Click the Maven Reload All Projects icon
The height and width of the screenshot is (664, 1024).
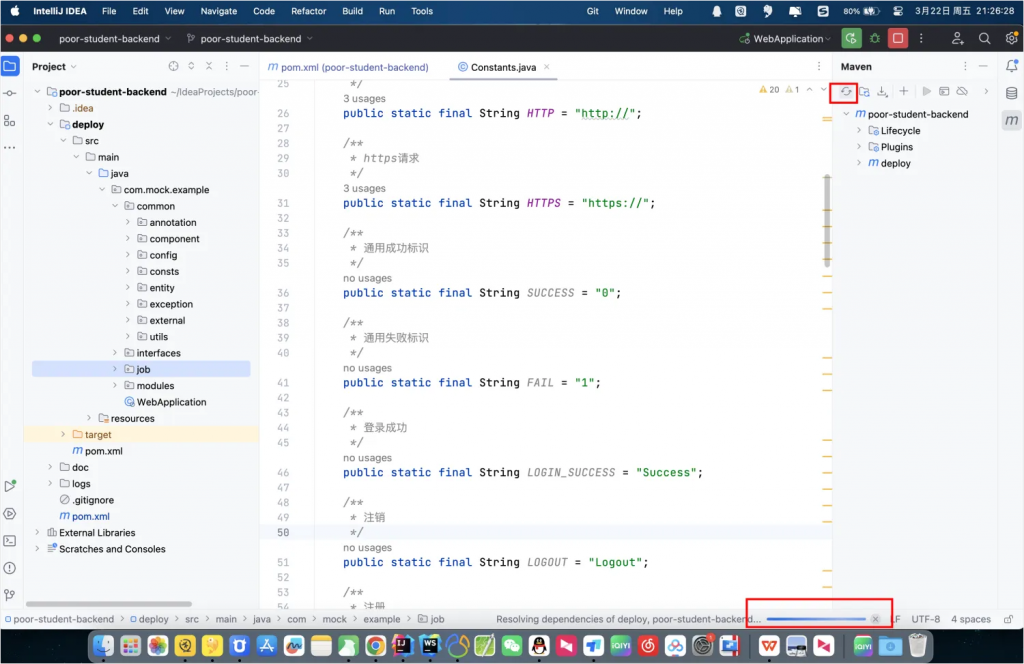coord(845,91)
